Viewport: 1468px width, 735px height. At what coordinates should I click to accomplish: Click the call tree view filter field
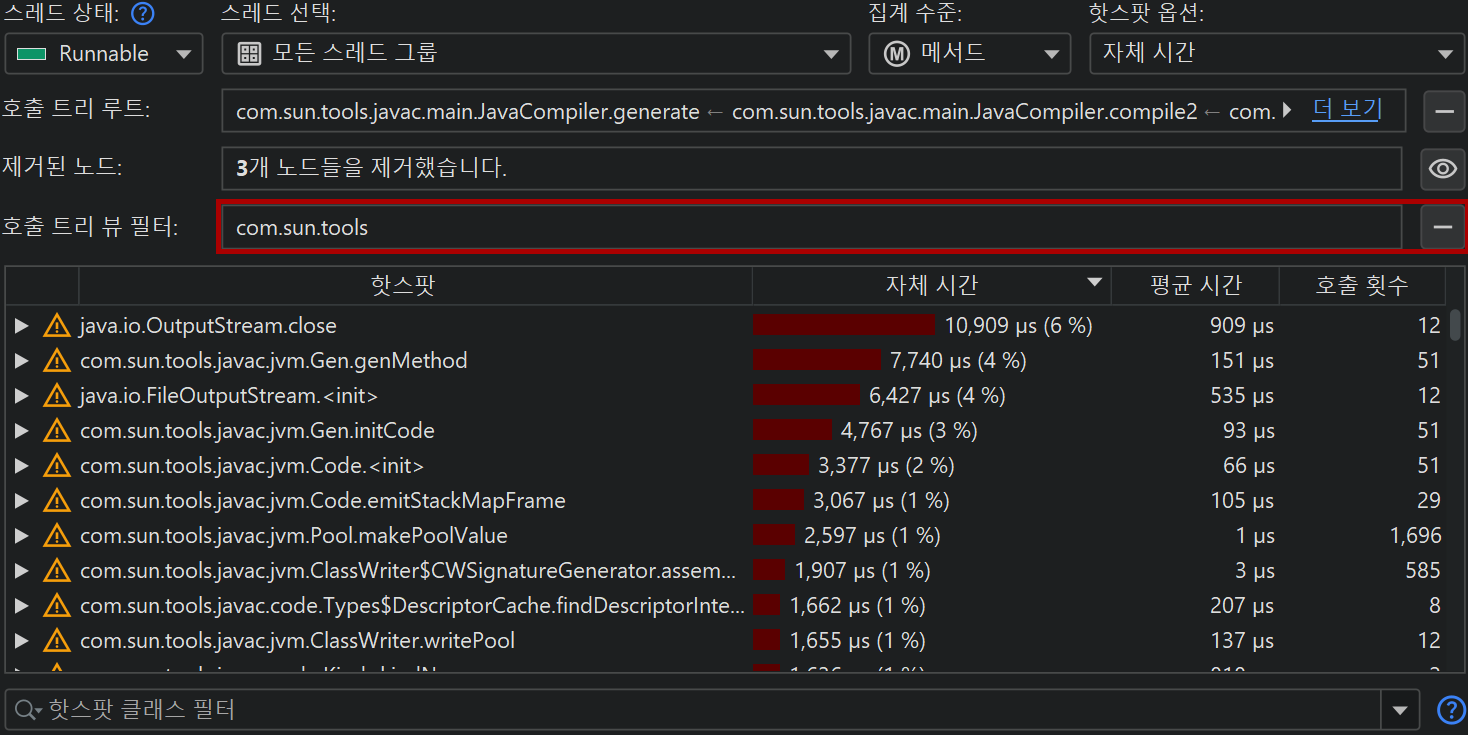pyautogui.click(x=811, y=227)
